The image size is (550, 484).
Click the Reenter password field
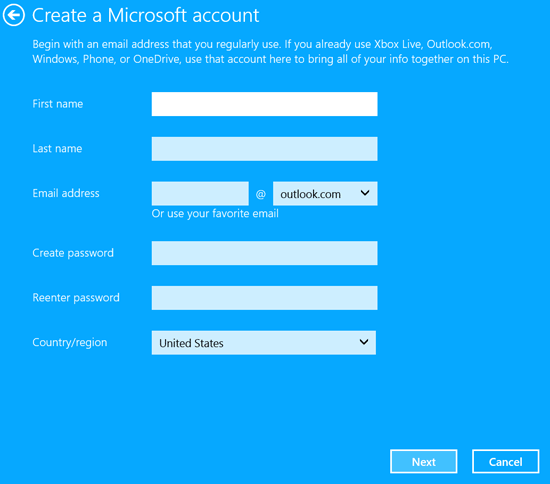tap(264, 298)
